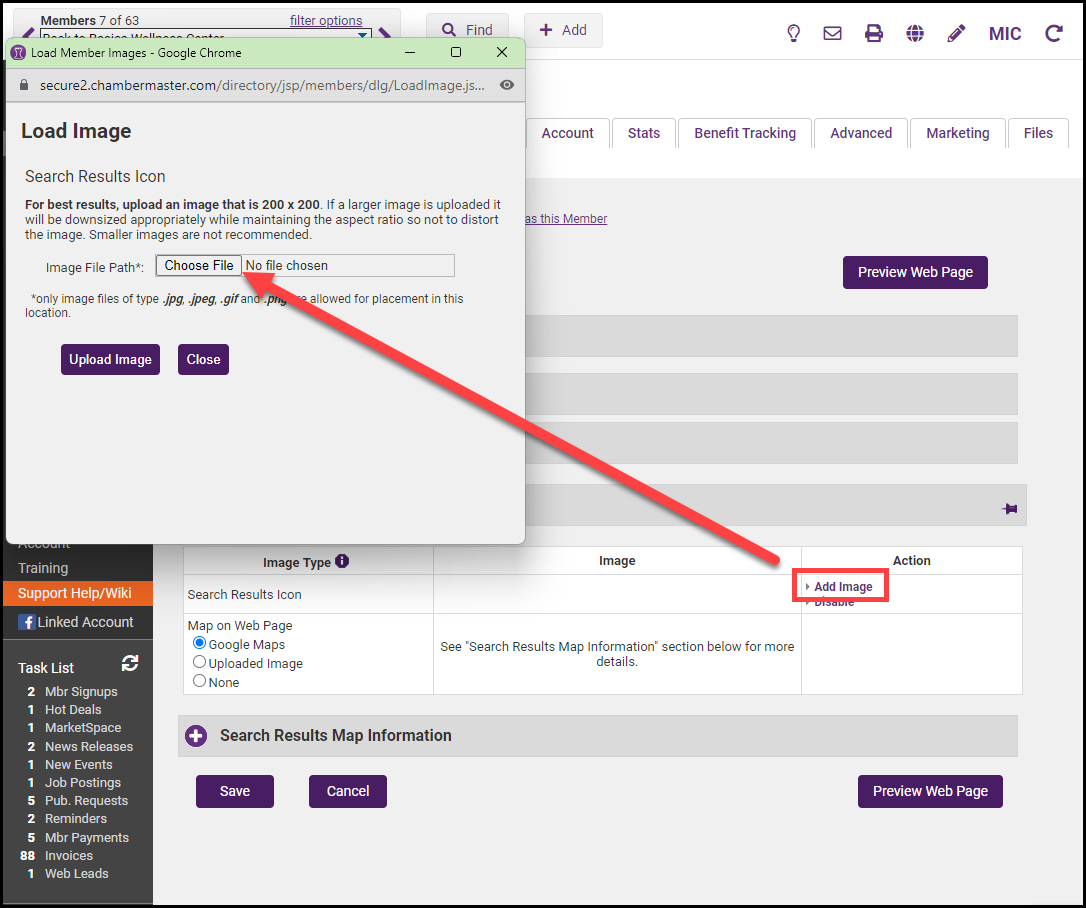Select None for Map on Web Page
Screen dimensions: 1086x908
click(200, 681)
